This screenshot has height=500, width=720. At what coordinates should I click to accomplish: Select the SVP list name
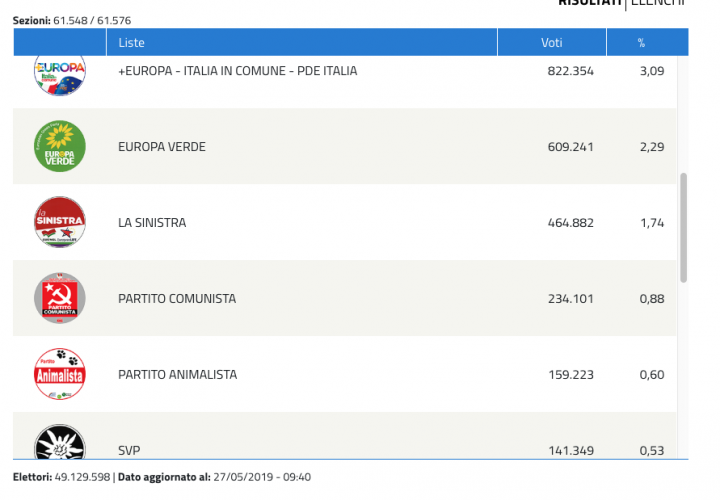[x=128, y=451]
